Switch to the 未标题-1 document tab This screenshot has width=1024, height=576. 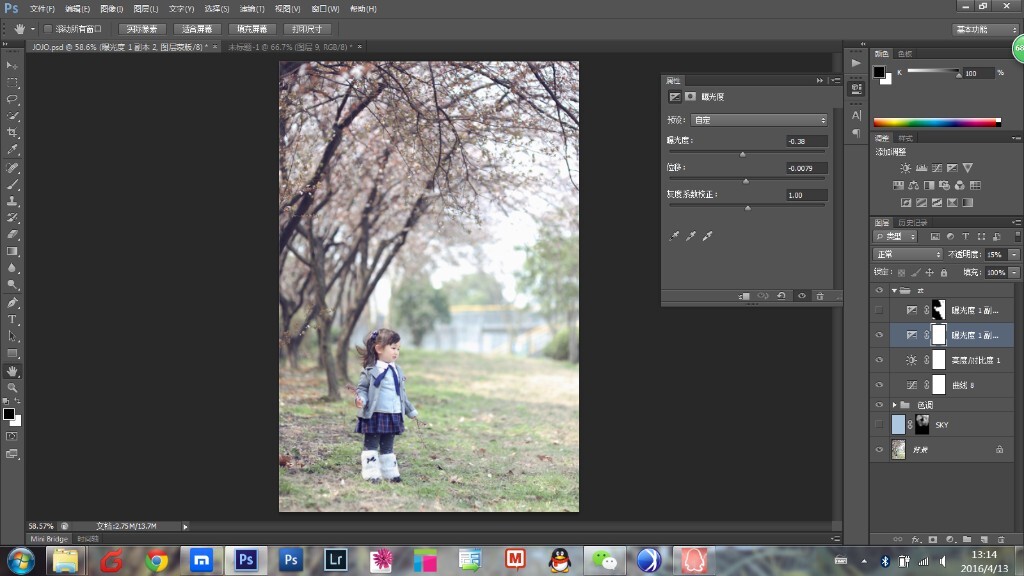tap(290, 47)
